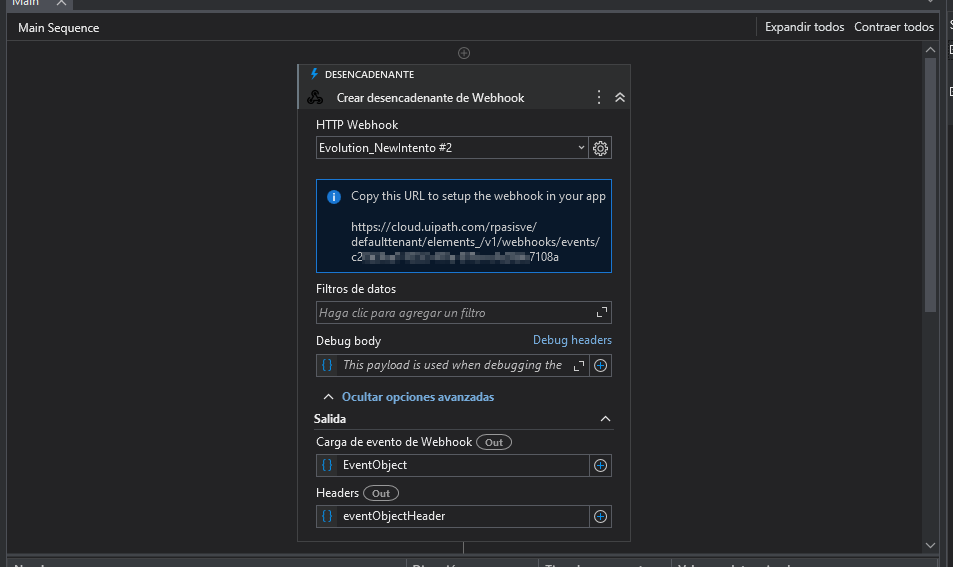
Task: Click braces icon in Debug body
Action: click(x=327, y=365)
